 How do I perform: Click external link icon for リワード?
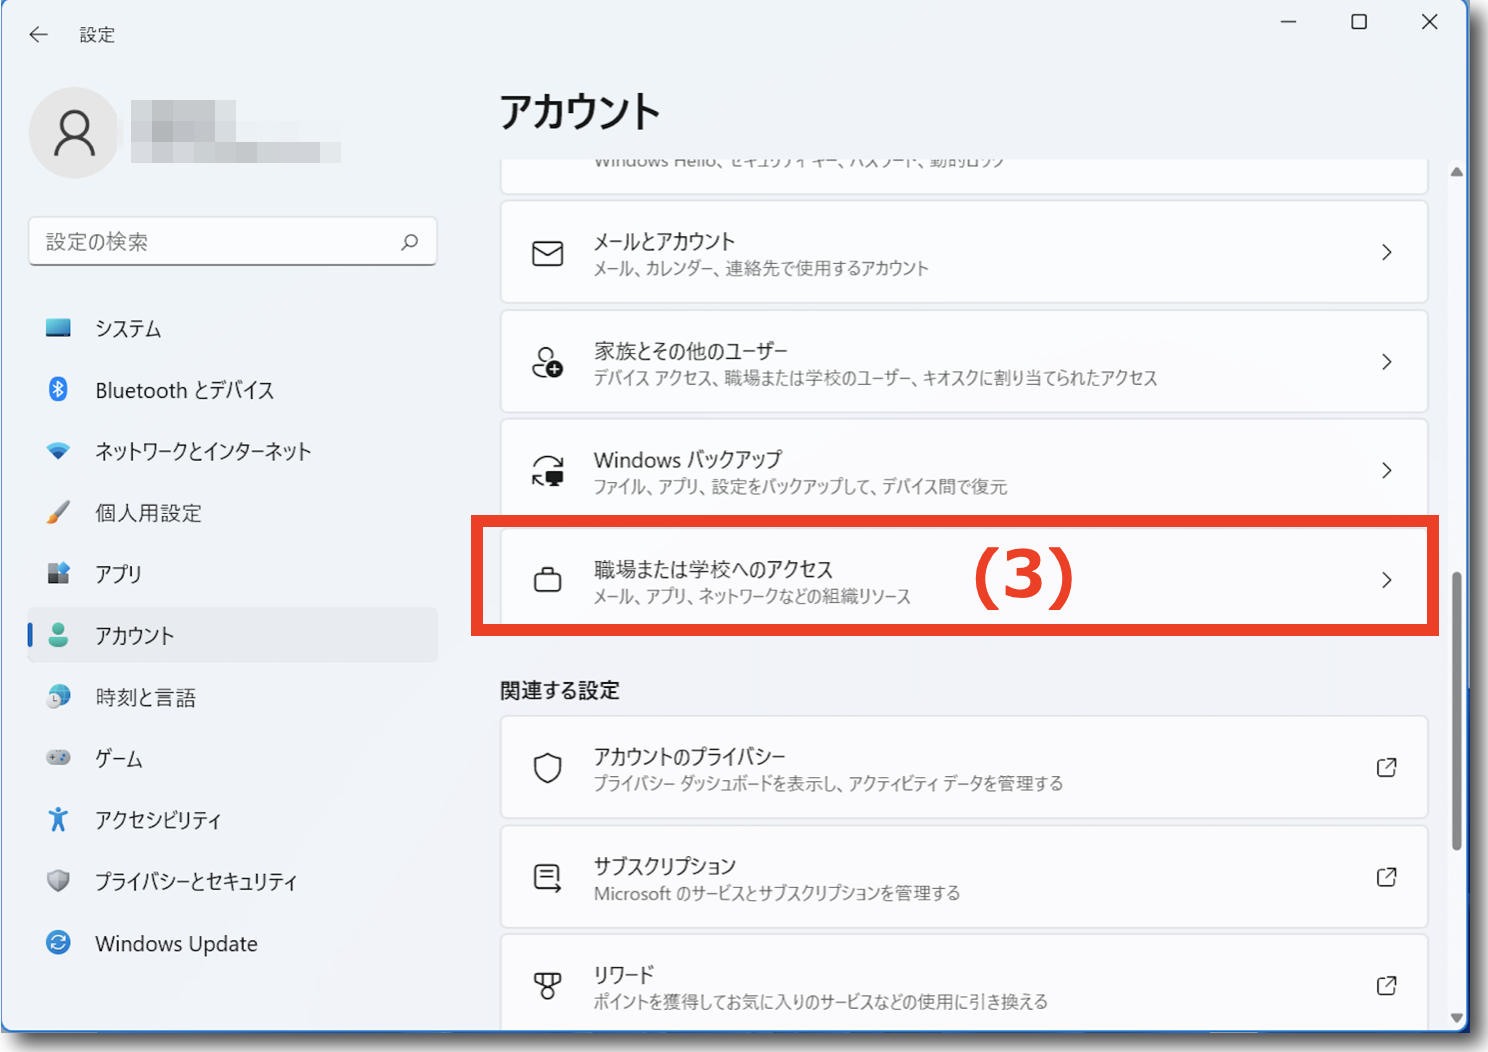1386,986
